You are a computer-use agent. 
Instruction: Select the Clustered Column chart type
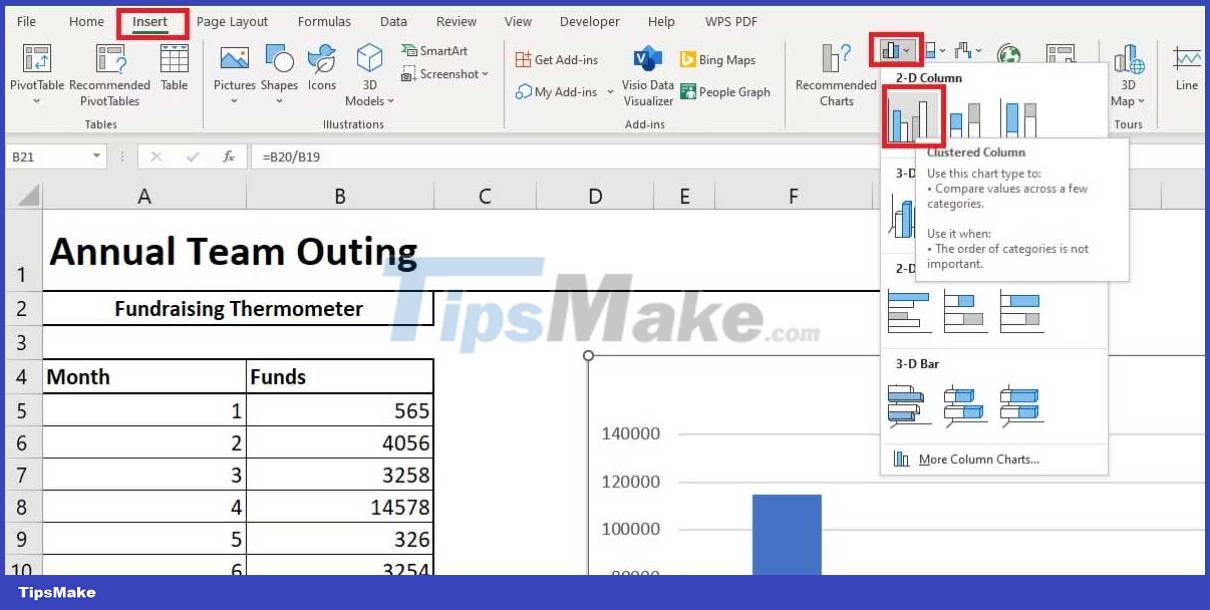(x=912, y=115)
